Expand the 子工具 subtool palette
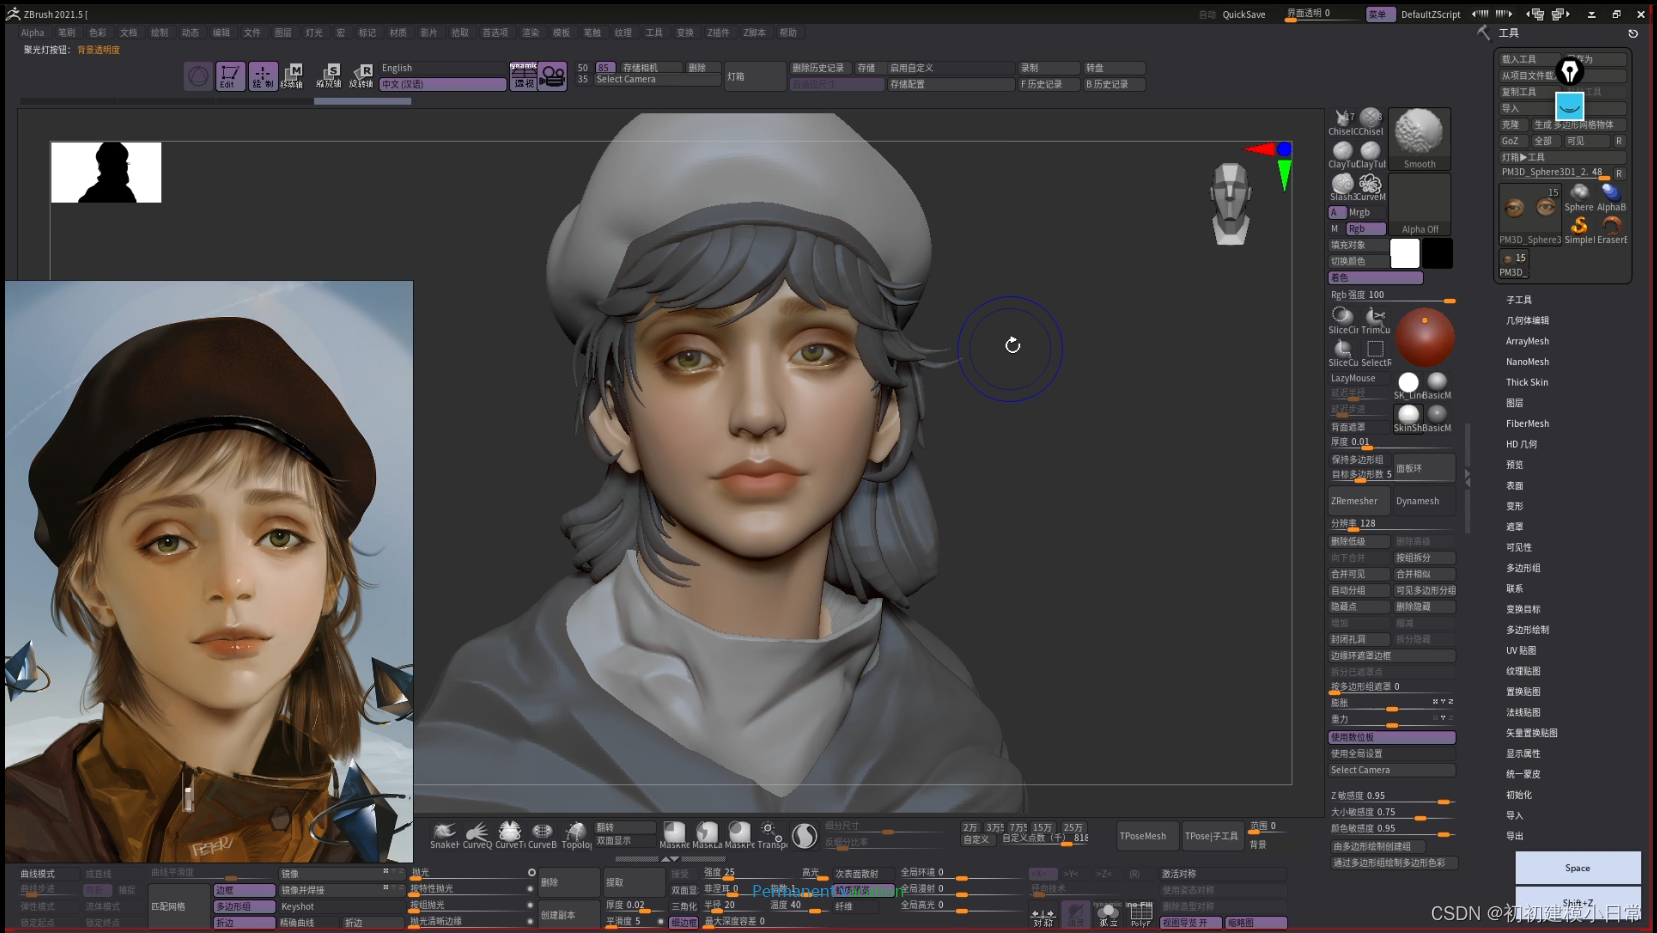The width and height of the screenshot is (1657, 933). [x=1519, y=300]
